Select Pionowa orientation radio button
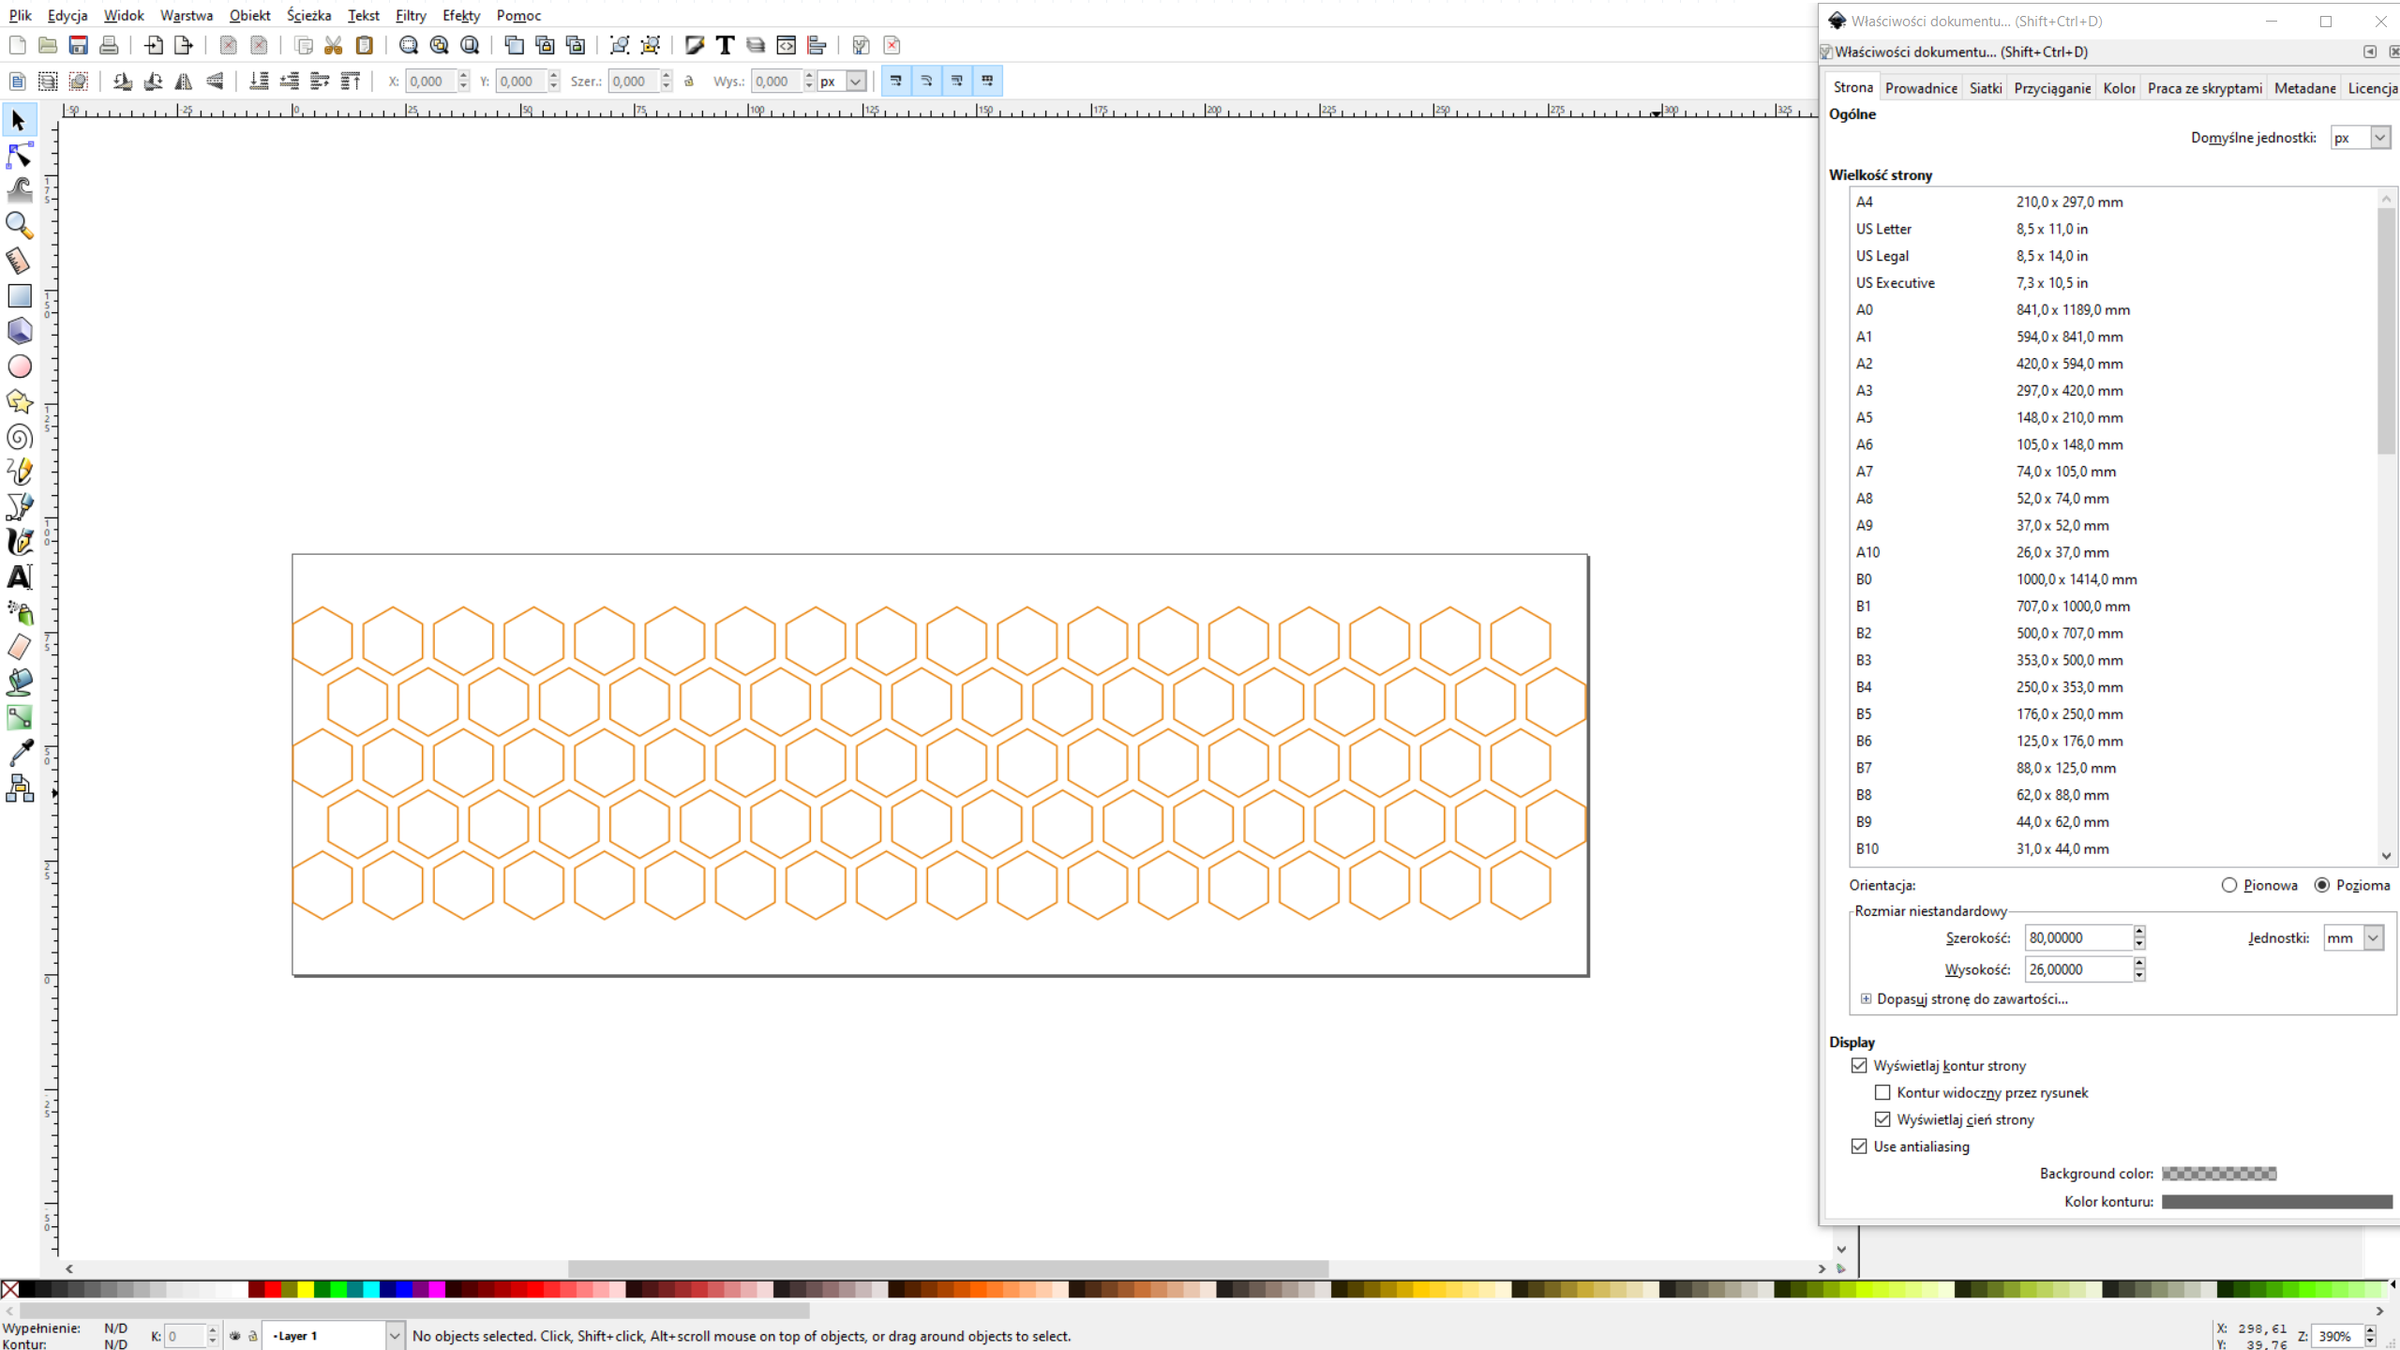Image resolution: width=2400 pixels, height=1350 pixels. point(2229,885)
